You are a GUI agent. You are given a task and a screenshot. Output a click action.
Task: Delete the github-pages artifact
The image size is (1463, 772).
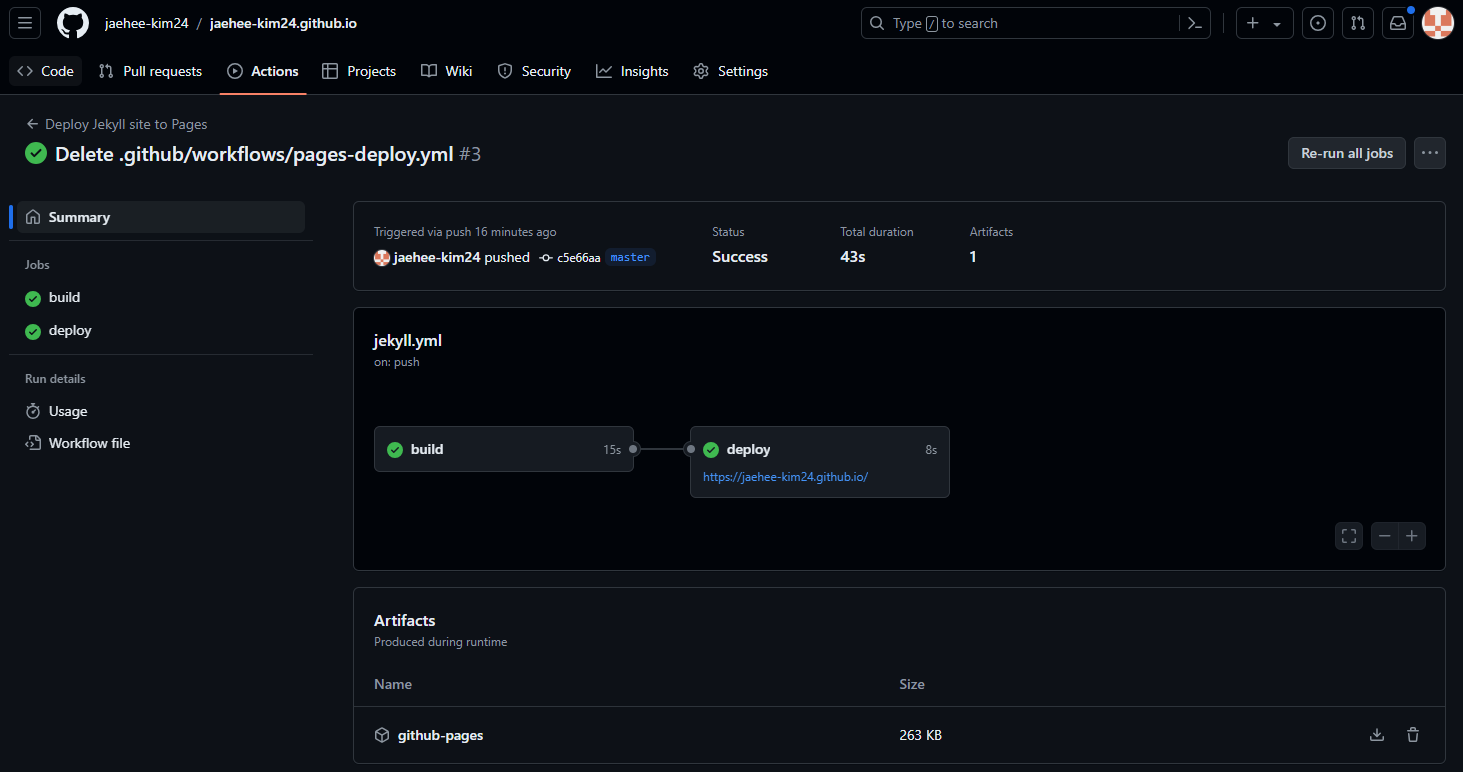coord(1413,735)
